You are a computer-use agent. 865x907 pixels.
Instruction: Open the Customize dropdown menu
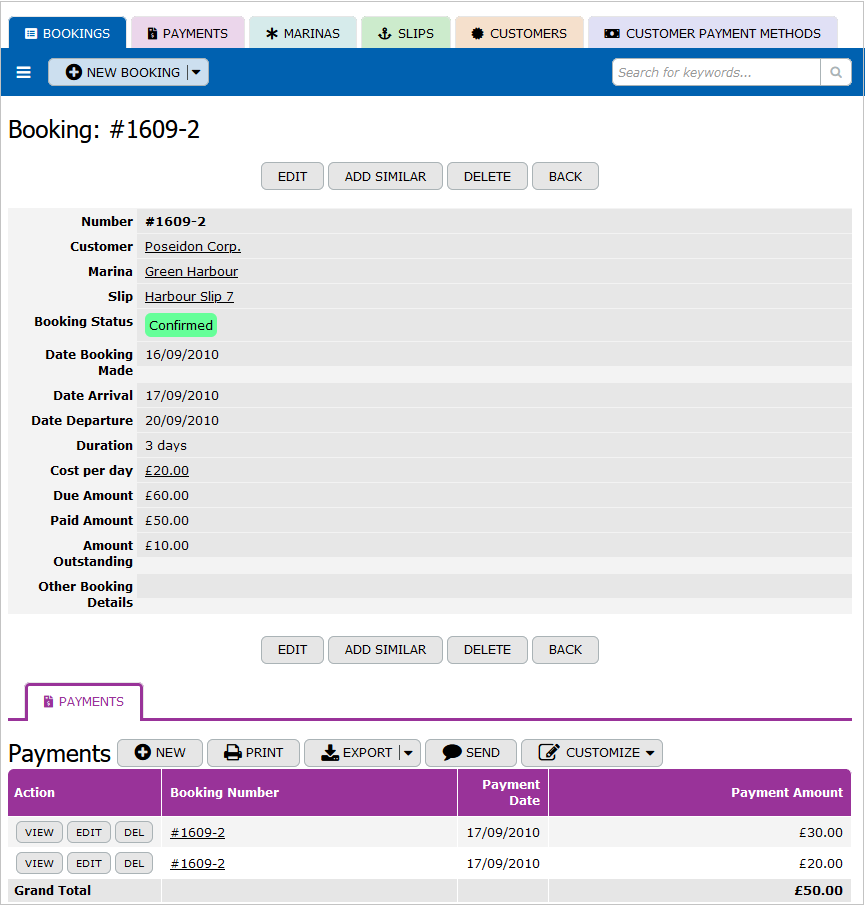[x=592, y=753]
